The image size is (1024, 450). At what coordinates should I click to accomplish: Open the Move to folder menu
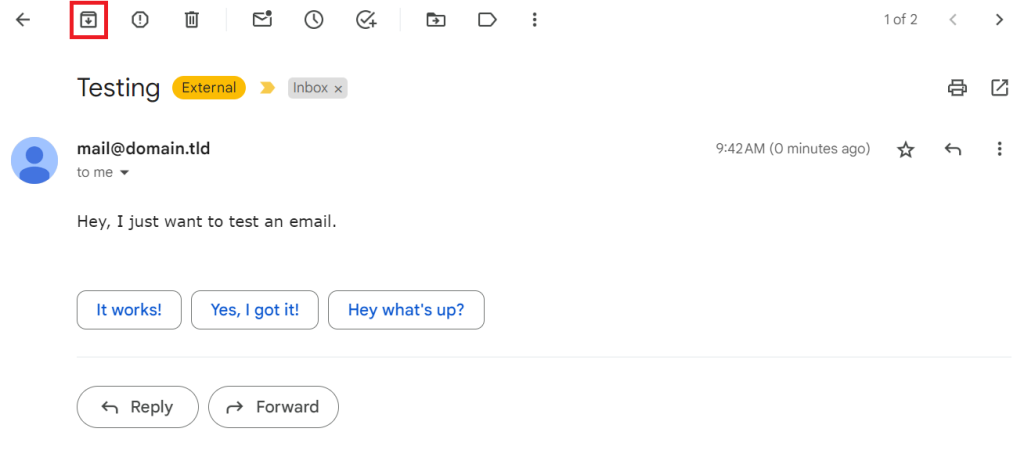point(436,19)
